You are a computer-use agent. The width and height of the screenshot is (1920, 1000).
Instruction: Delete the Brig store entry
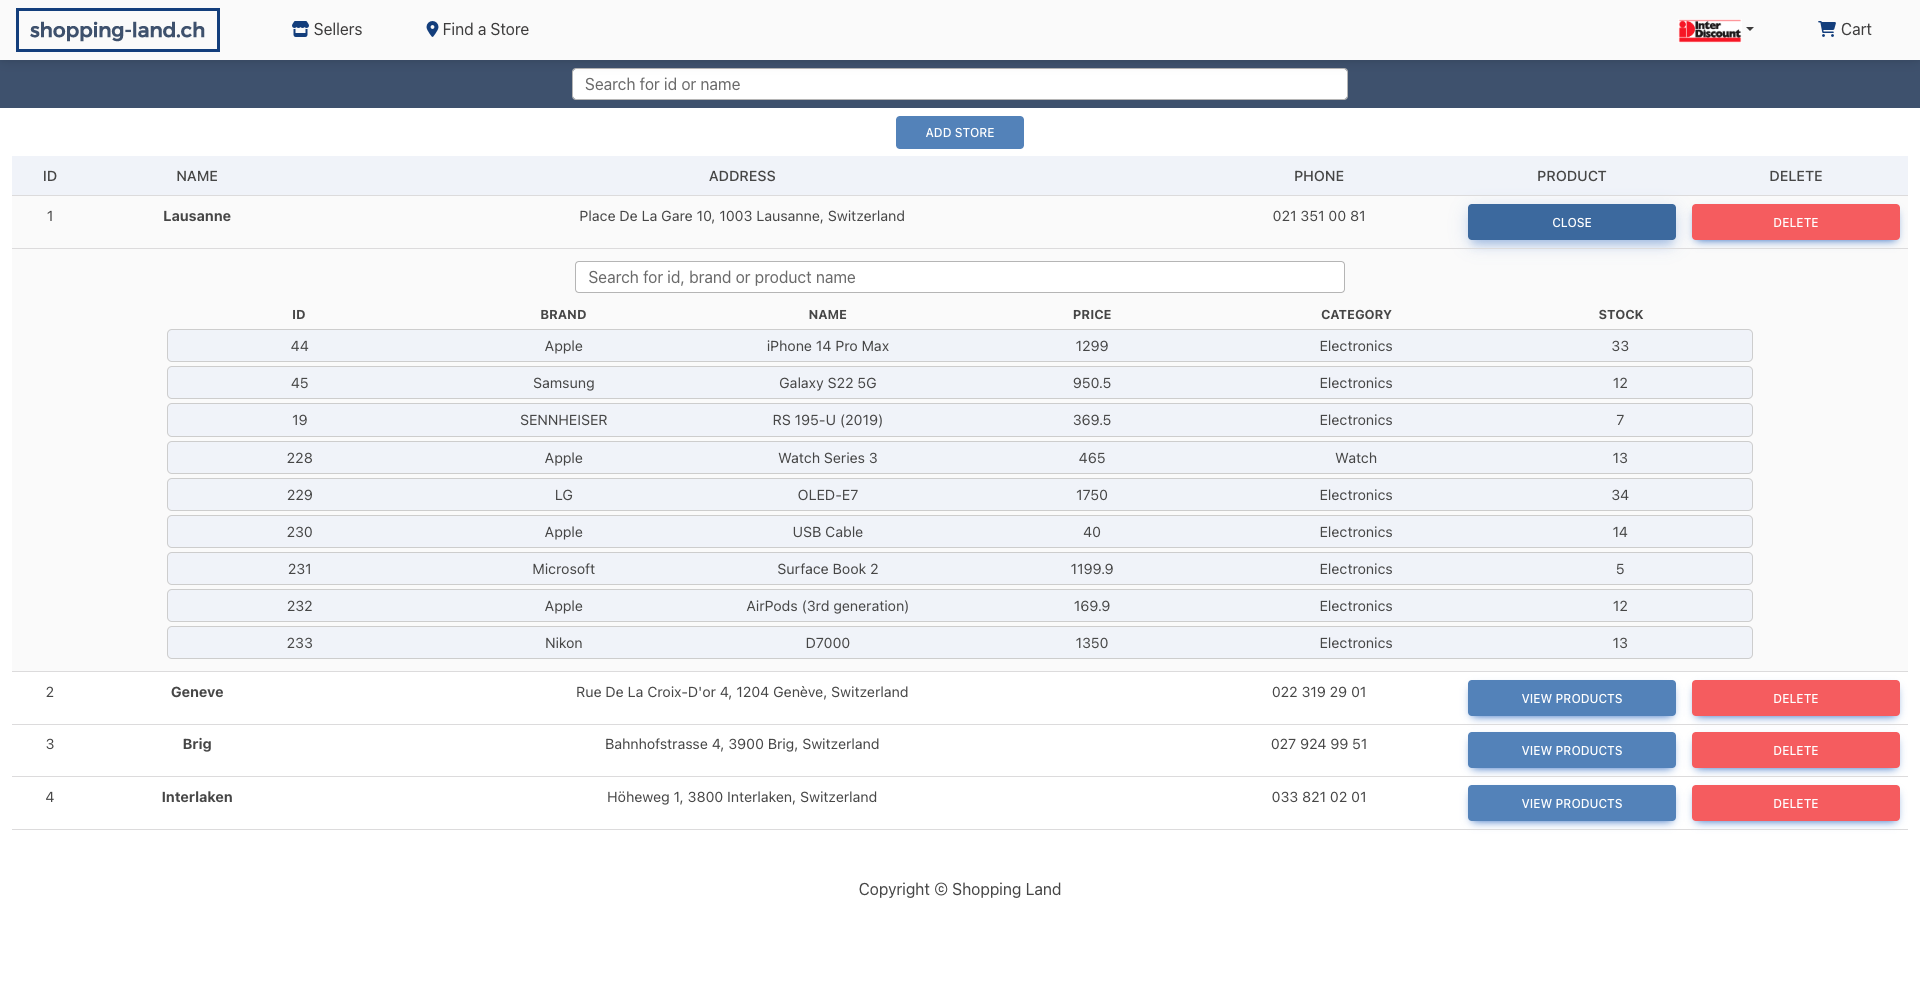pyautogui.click(x=1795, y=750)
